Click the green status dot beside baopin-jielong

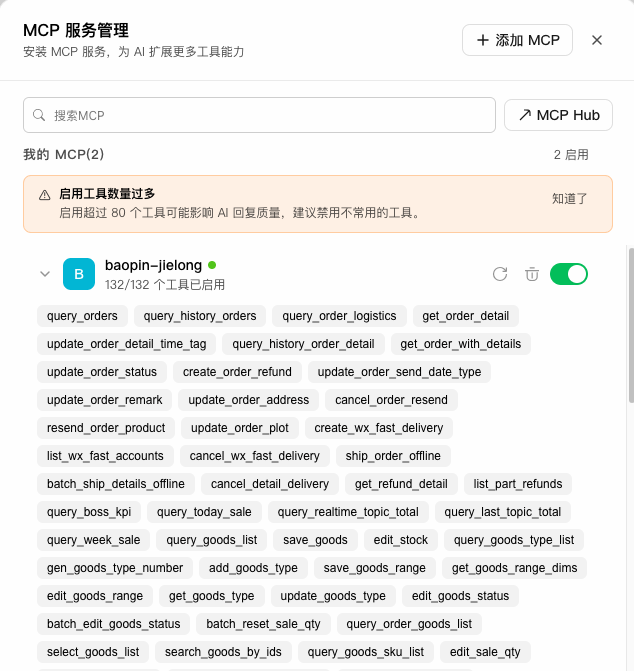(212, 265)
